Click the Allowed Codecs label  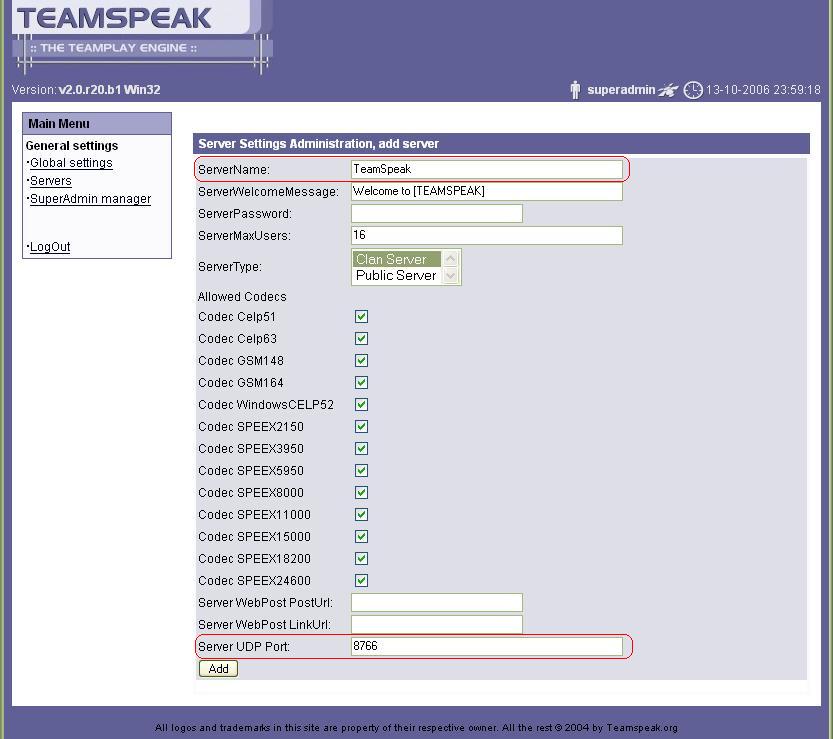pyautogui.click(x=242, y=296)
